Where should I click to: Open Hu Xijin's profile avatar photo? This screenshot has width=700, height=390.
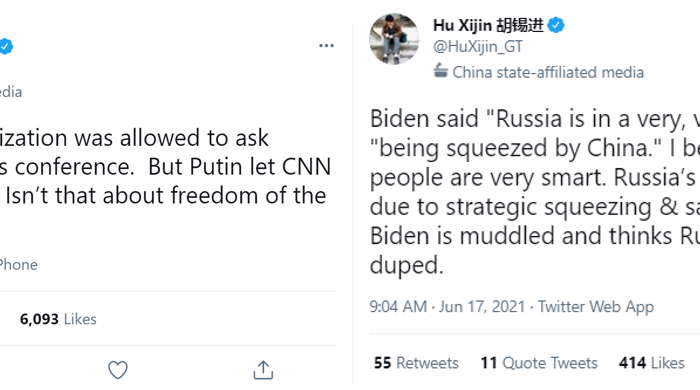(394, 39)
